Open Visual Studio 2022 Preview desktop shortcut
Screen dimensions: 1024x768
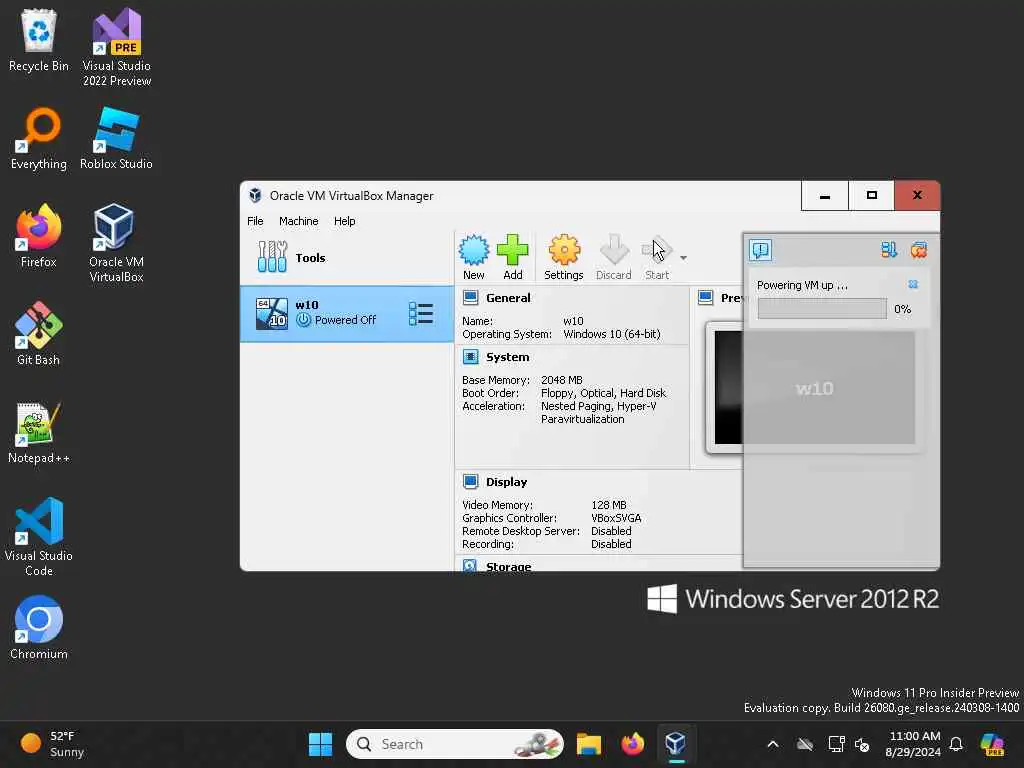coord(117,47)
